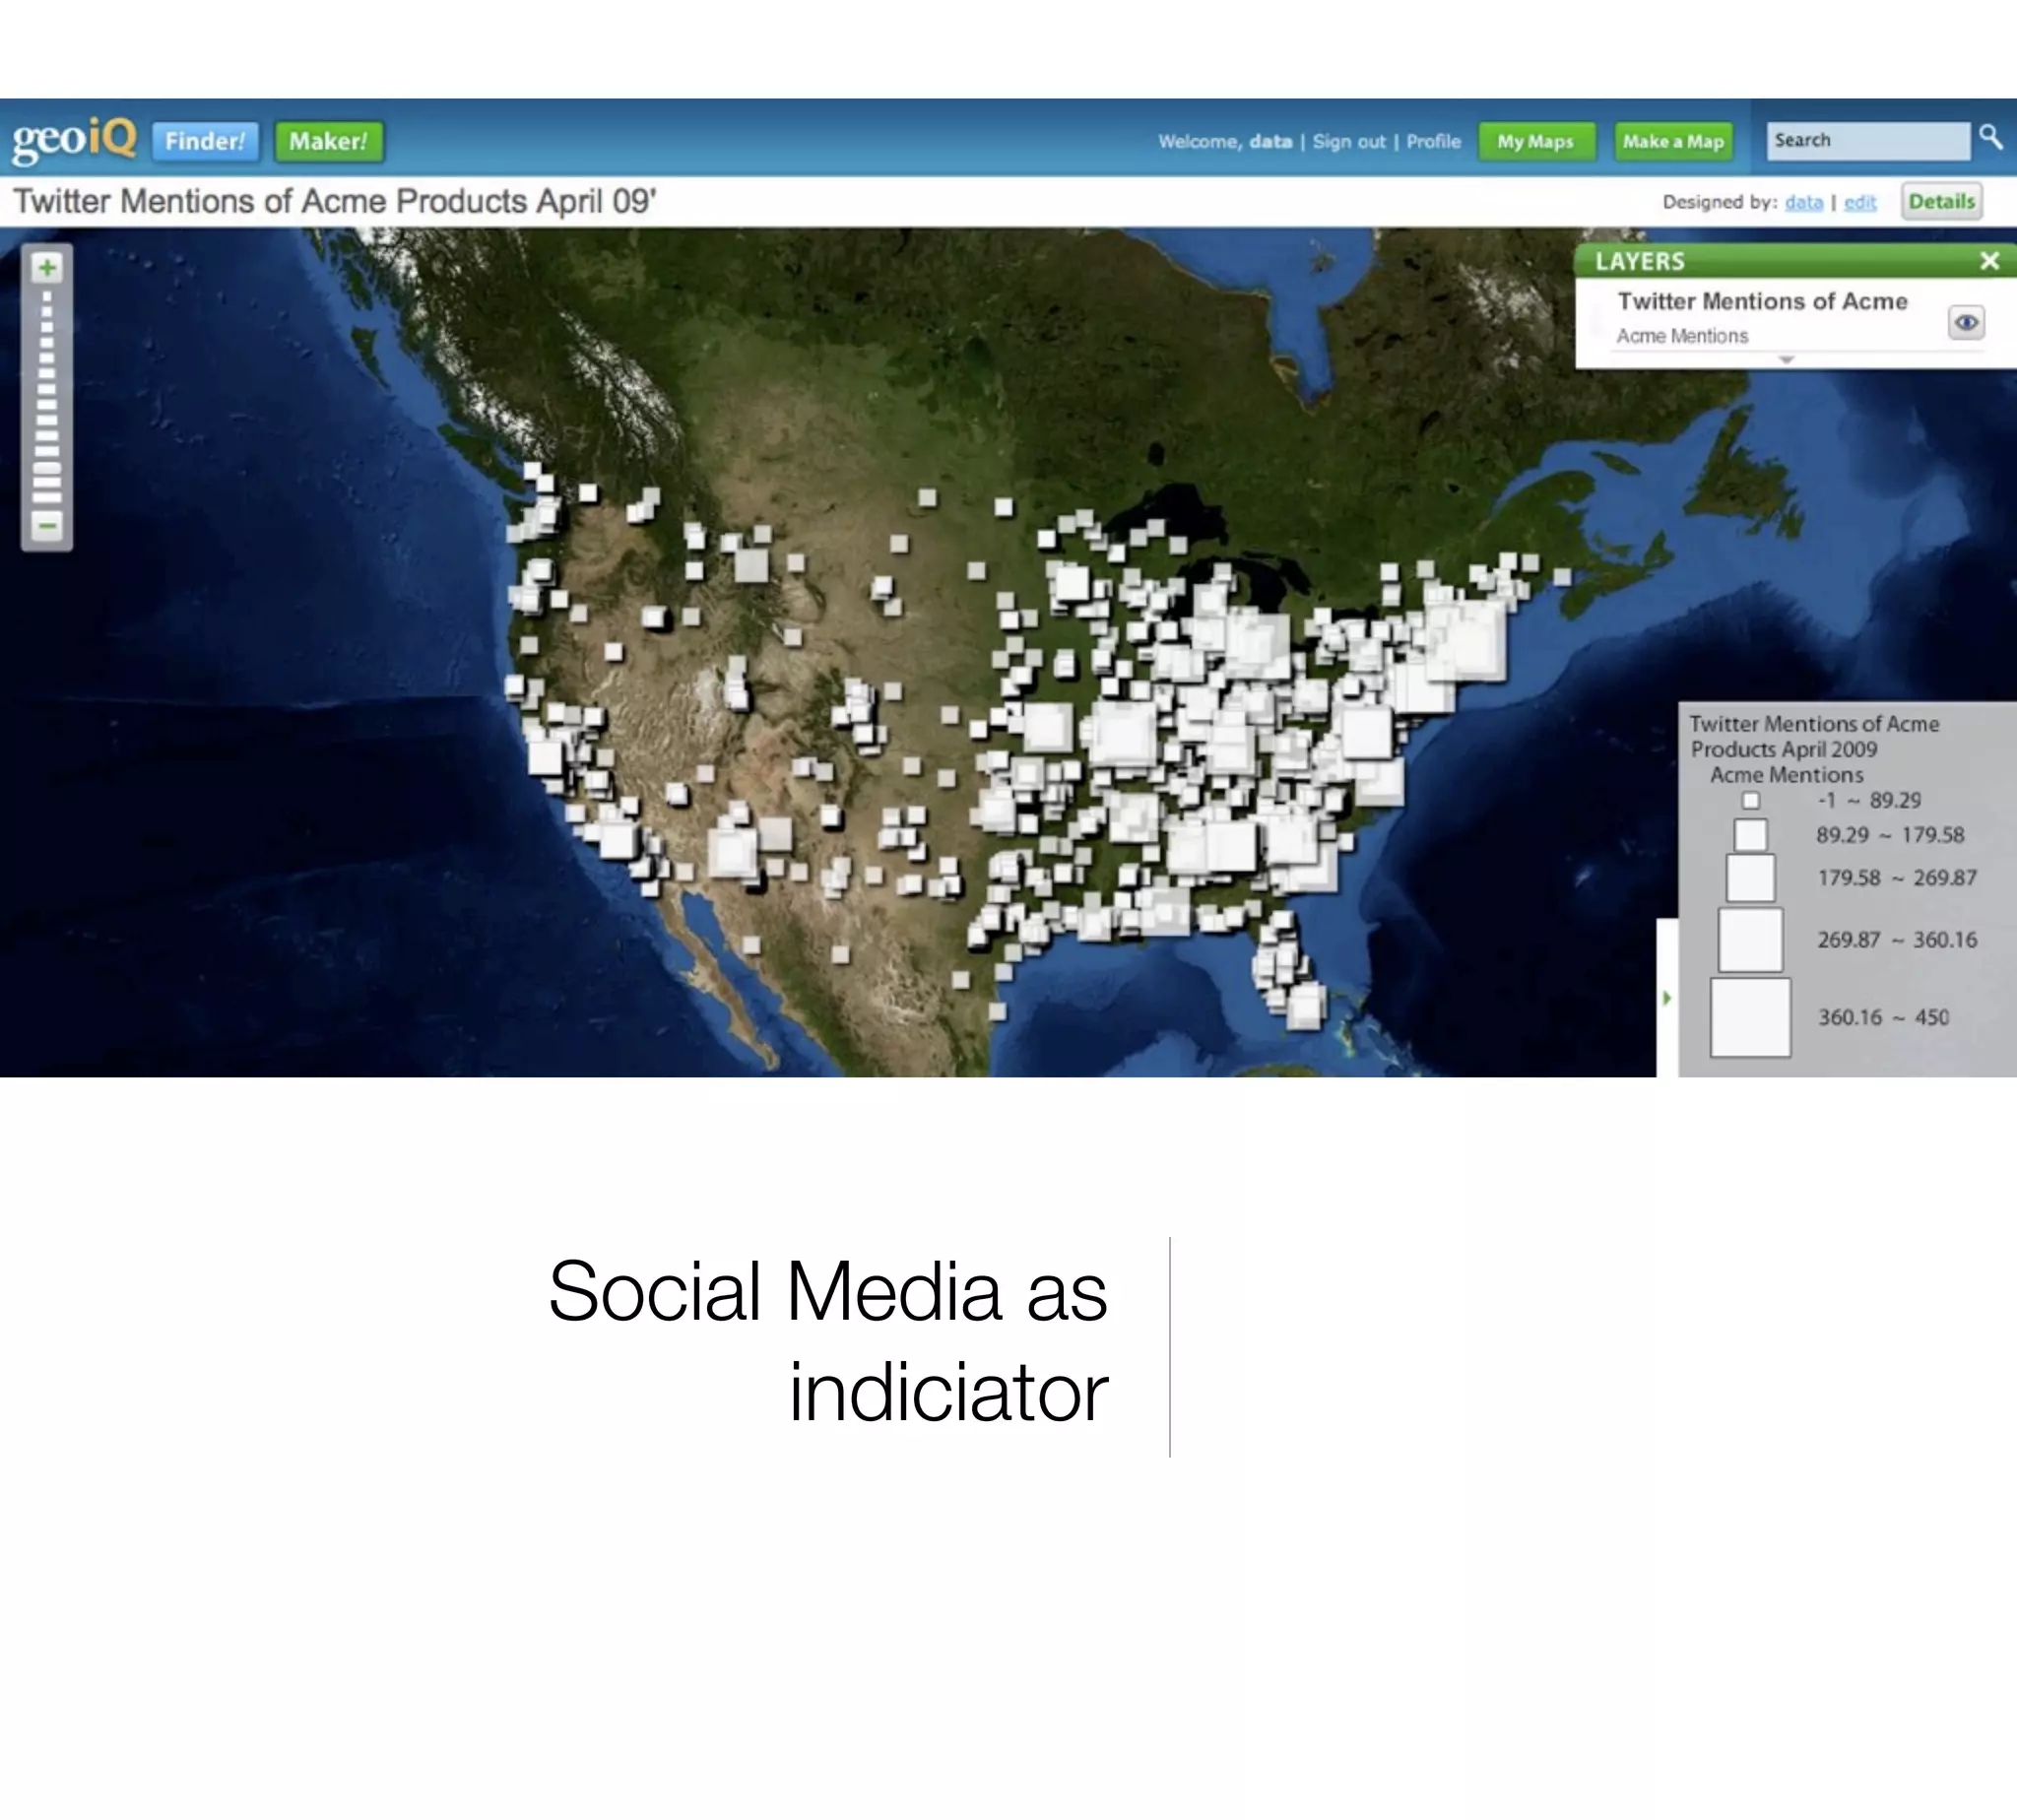Screen dimensions: 2017x1820
Task: Click the LAYERS panel header
Action: click(1795, 261)
